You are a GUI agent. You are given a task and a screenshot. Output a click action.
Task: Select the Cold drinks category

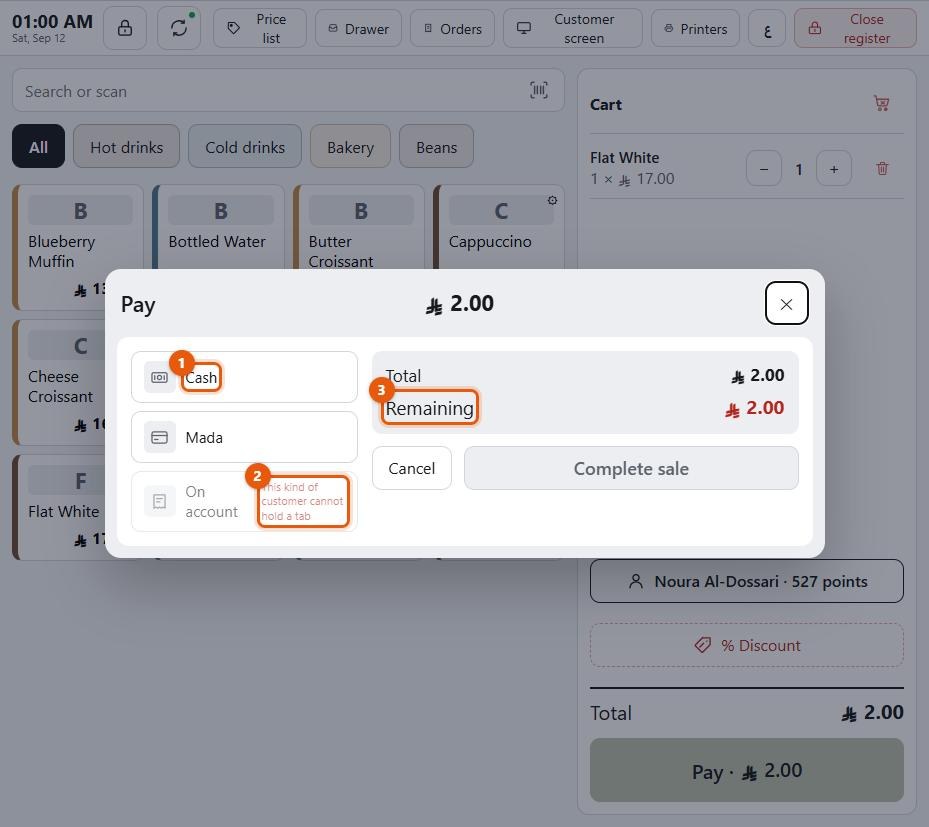[x=245, y=146]
